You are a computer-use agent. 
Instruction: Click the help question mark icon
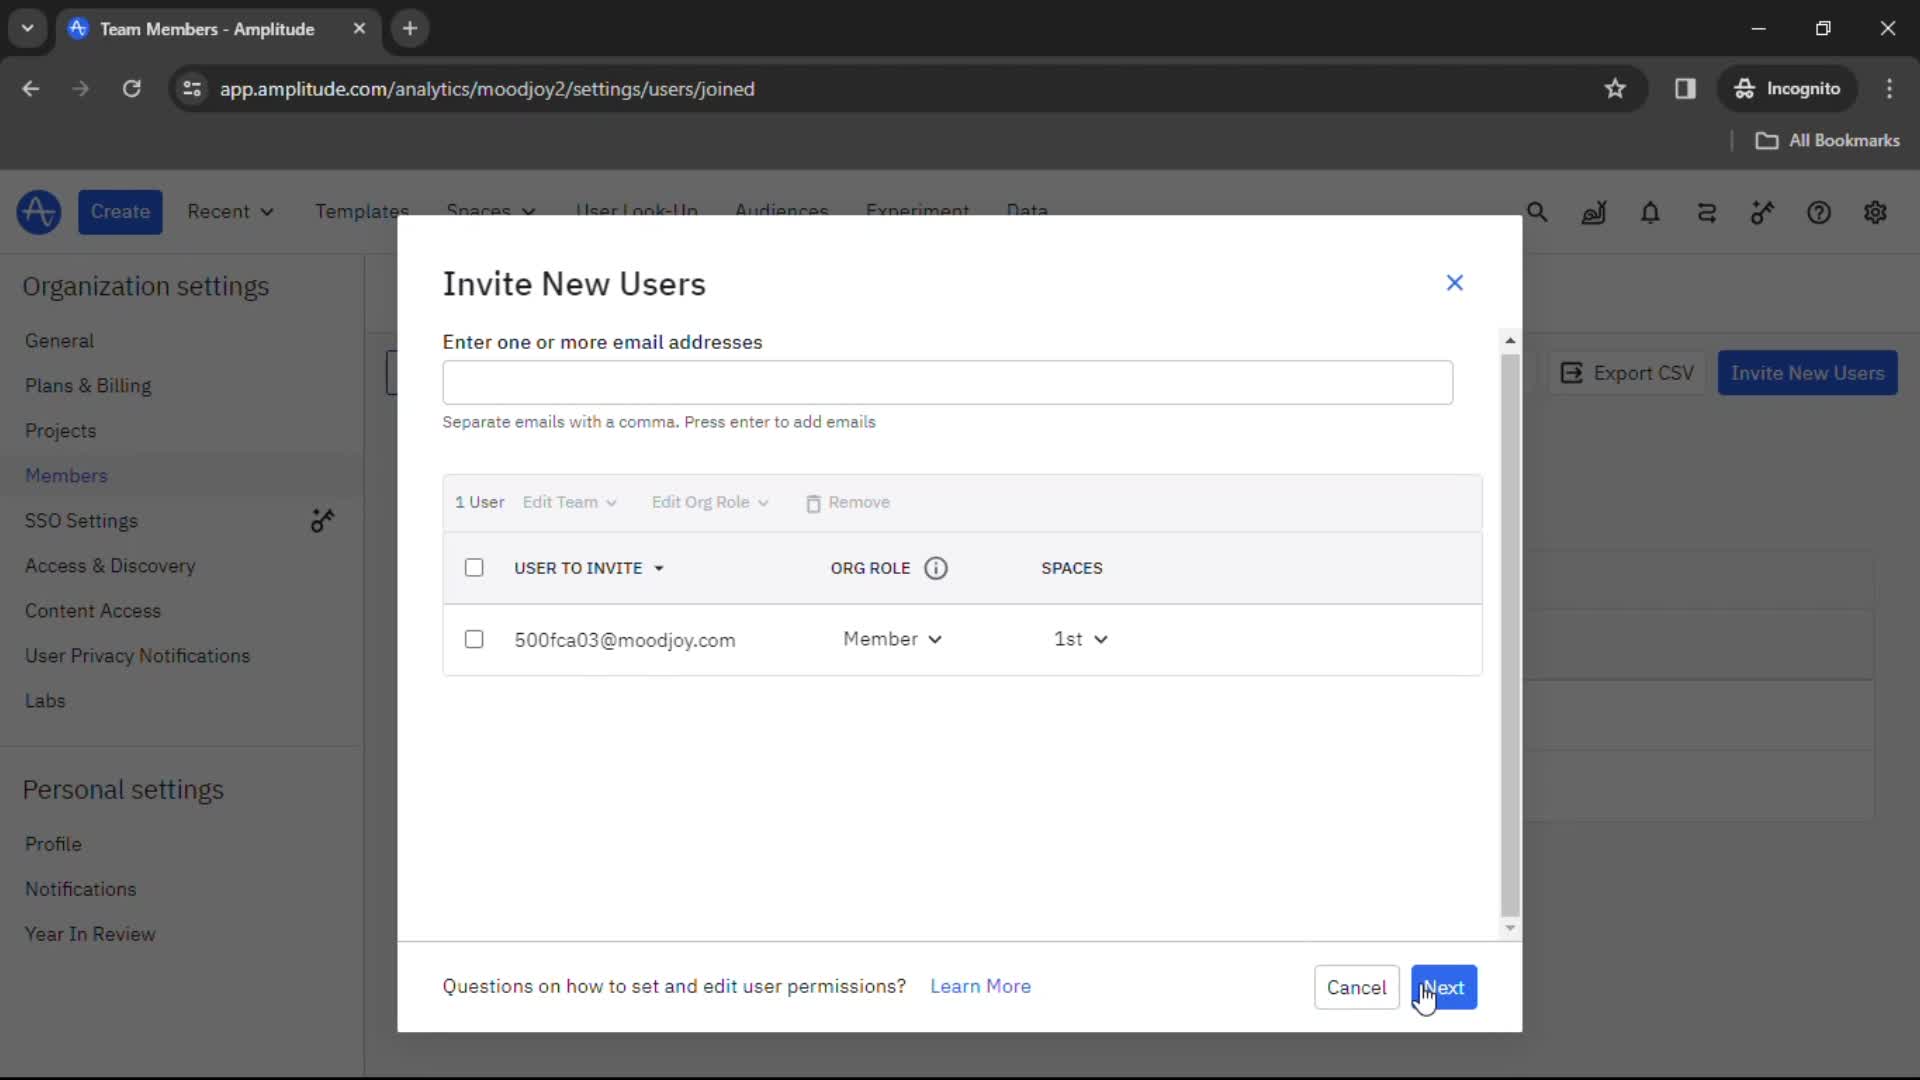pos(1820,211)
